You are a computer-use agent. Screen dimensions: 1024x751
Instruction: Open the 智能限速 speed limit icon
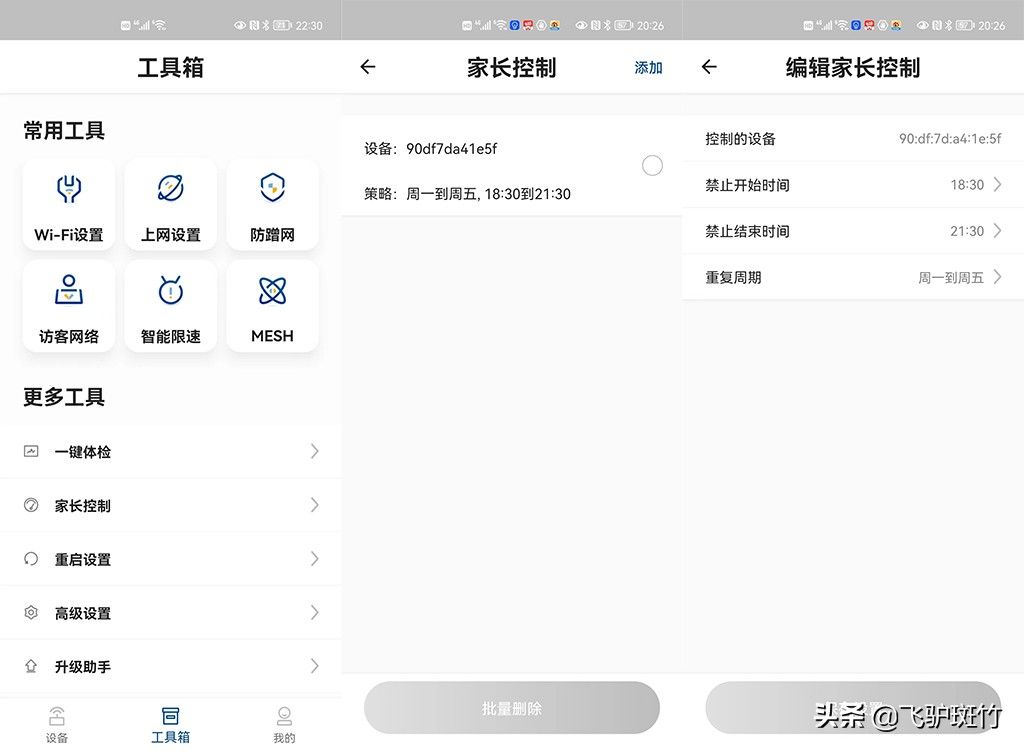tap(170, 290)
